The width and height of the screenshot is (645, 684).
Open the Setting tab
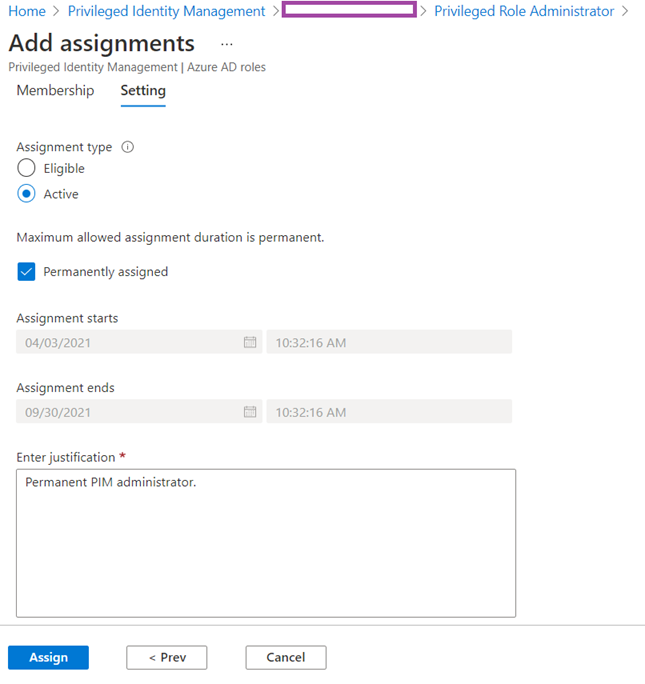tap(143, 90)
